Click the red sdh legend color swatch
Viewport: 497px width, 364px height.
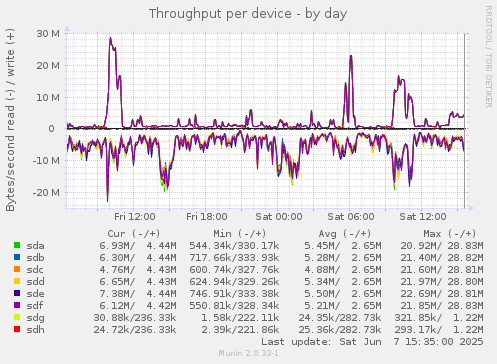tap(17, 329)
